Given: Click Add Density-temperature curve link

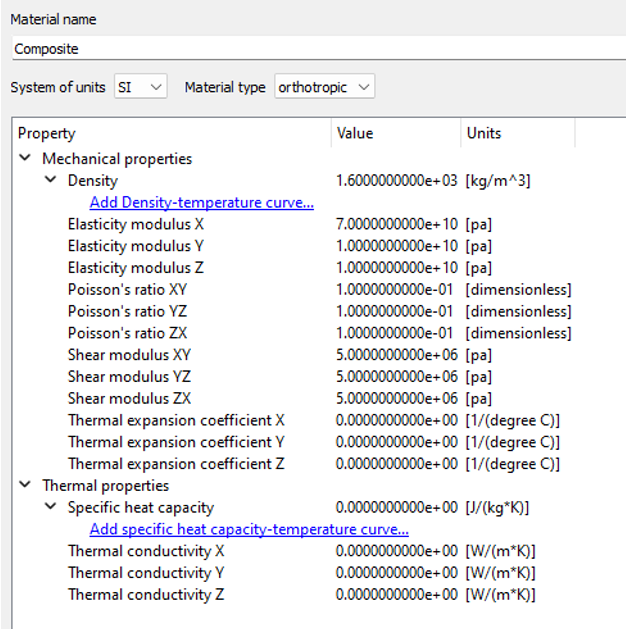Looking at the screenshot, I should (201, 203).
